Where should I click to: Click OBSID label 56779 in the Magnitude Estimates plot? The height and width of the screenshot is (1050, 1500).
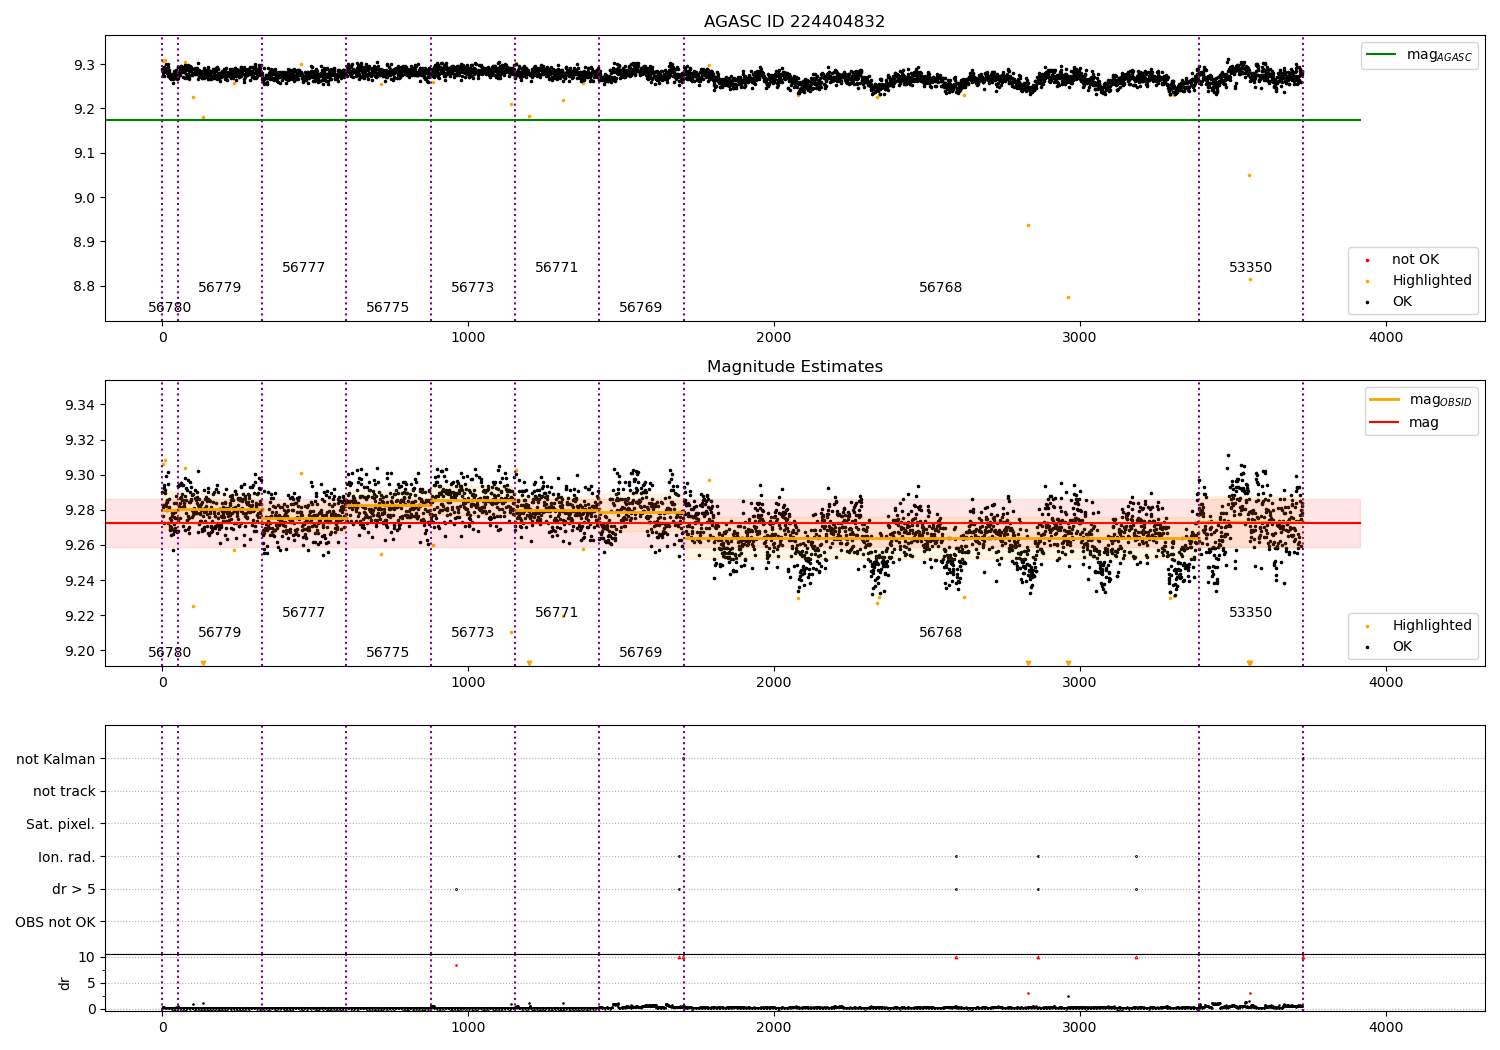[219, 632]
